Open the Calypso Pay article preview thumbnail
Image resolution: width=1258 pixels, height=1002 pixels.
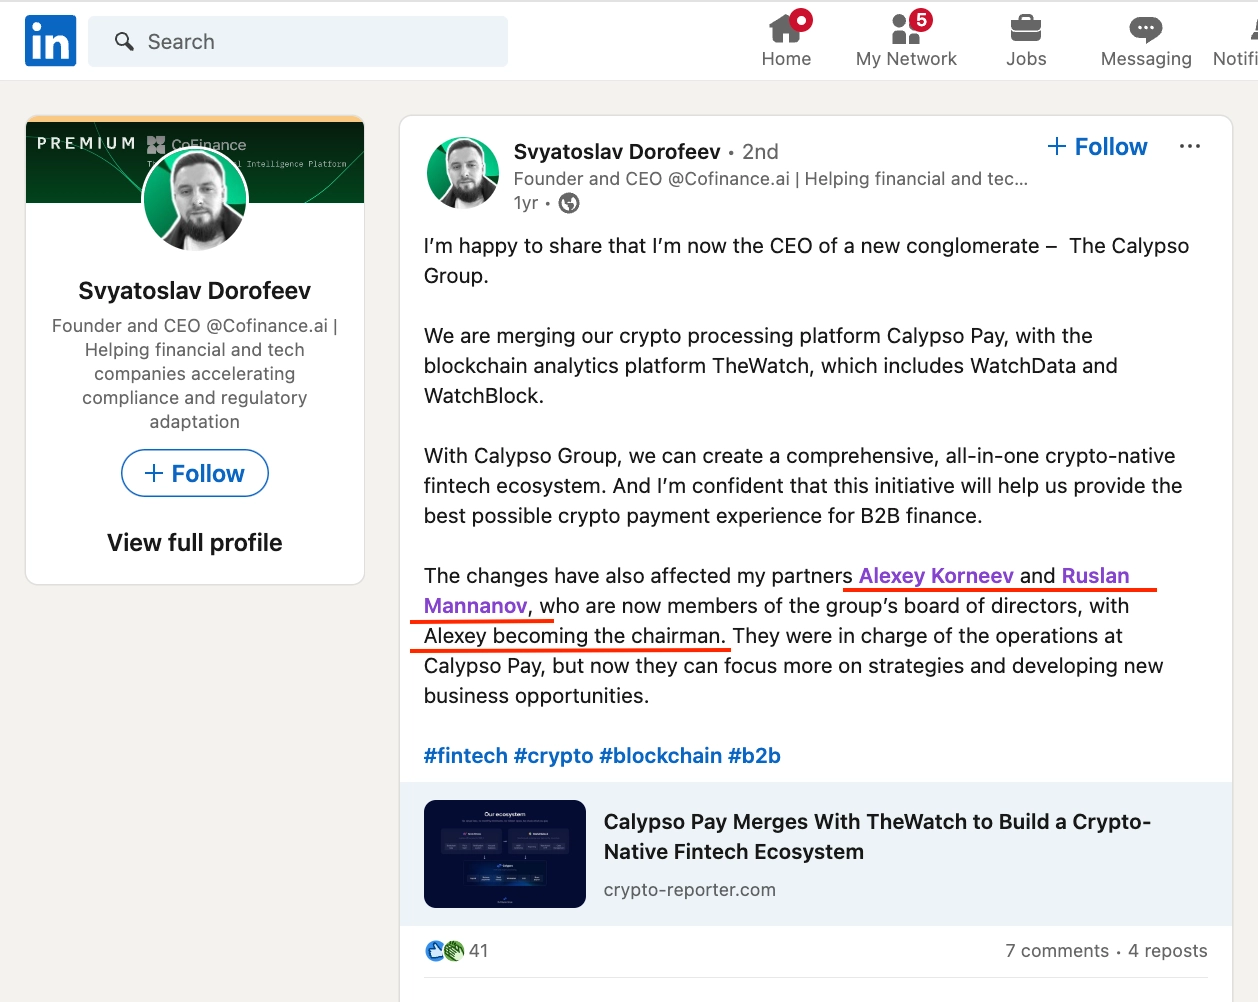click(505, 854)
